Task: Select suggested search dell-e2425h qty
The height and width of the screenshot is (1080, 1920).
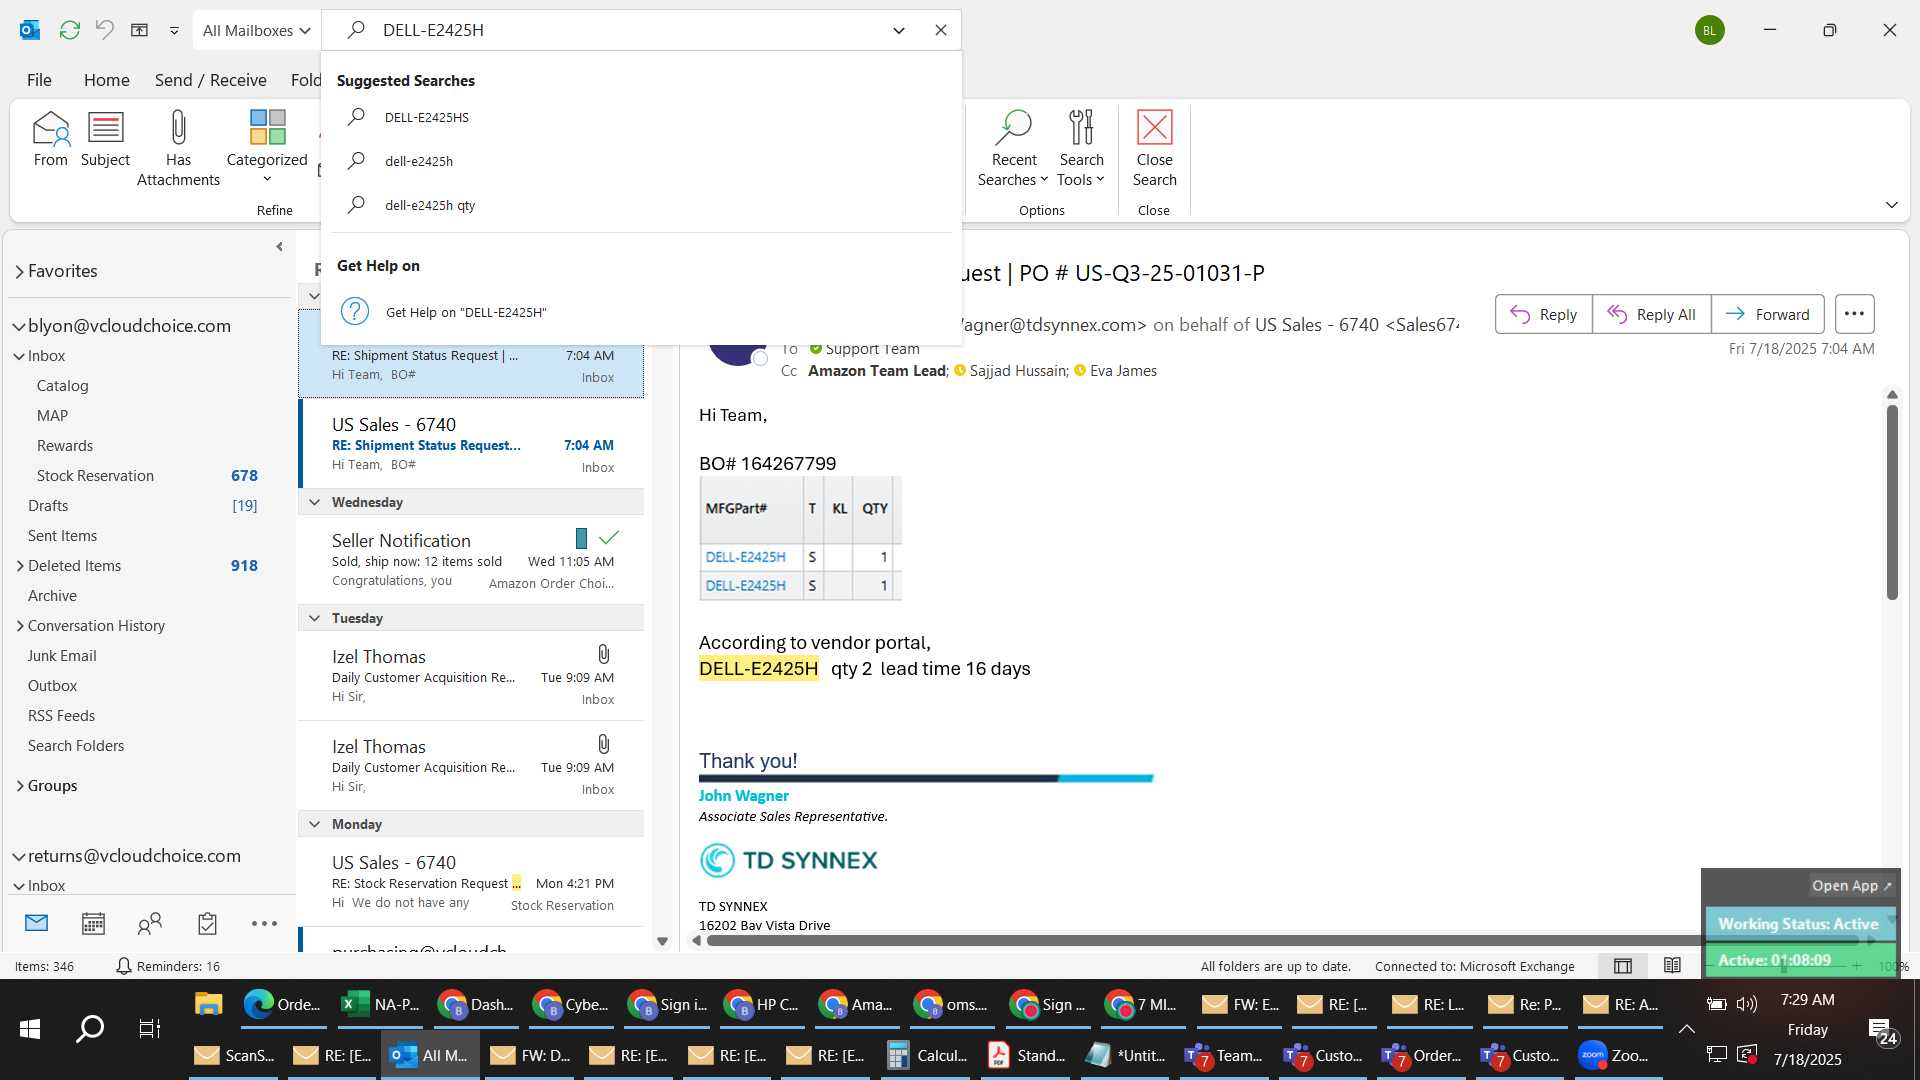Action: click(640, 205)
